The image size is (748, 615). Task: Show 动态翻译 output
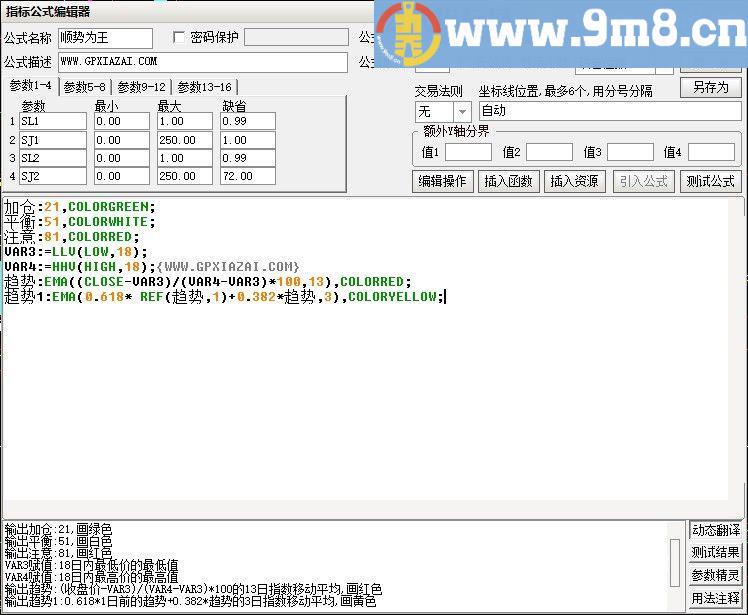tap(716, 530)
